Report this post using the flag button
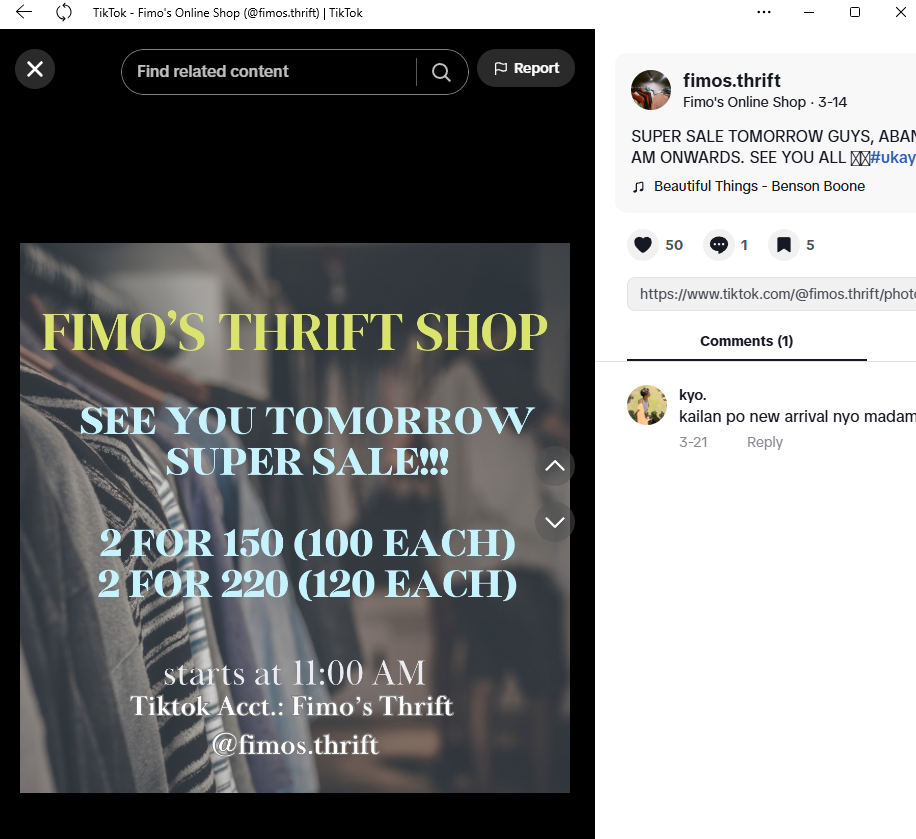The image size is (916, 839). [526, 68]
